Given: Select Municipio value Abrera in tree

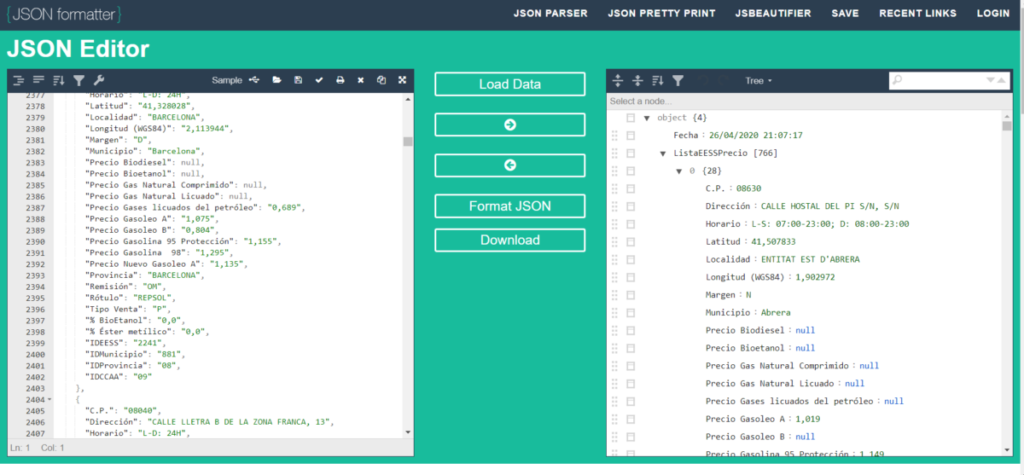Looking at the screenshot, I should tap(776, 312).
